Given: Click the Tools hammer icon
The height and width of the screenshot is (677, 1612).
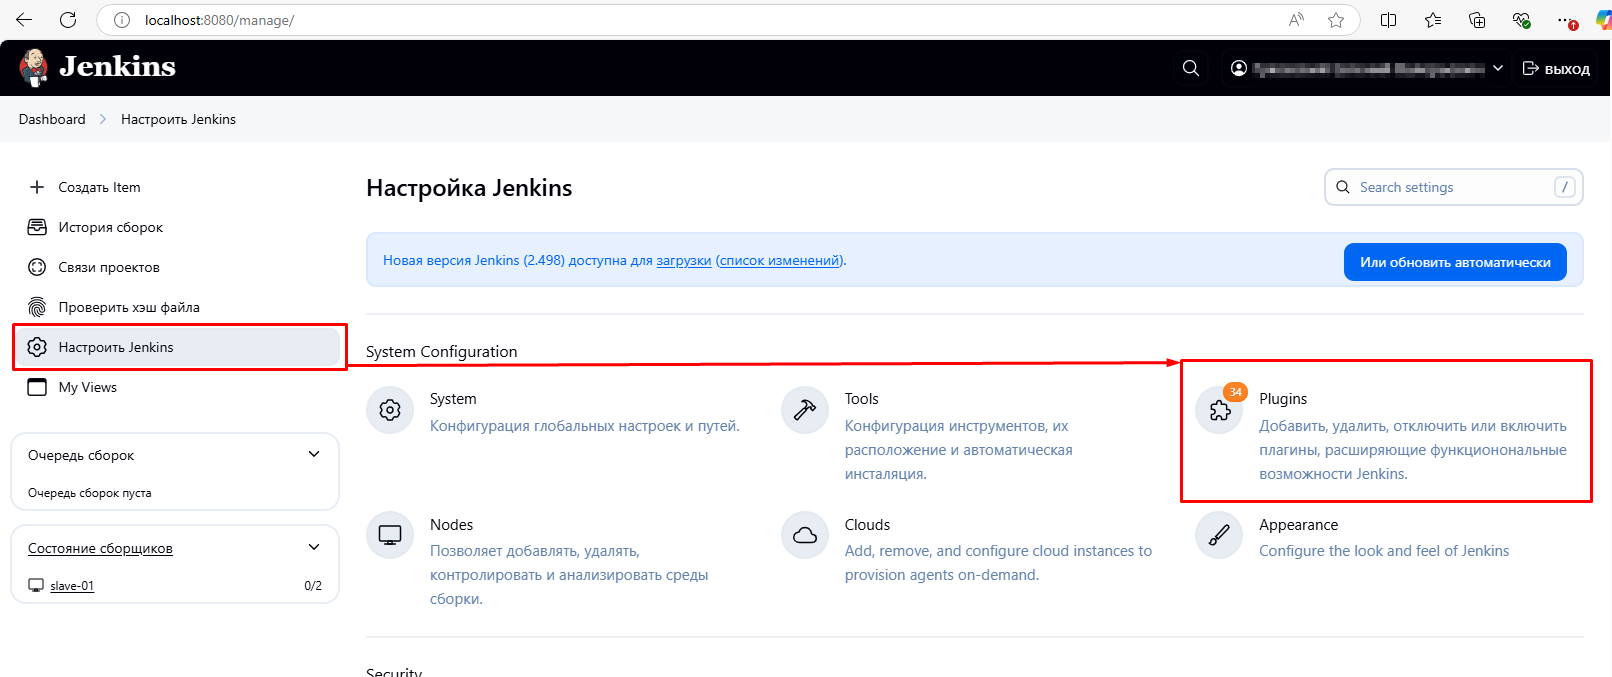Looking at the screenshot, I should tap(805, 410).
